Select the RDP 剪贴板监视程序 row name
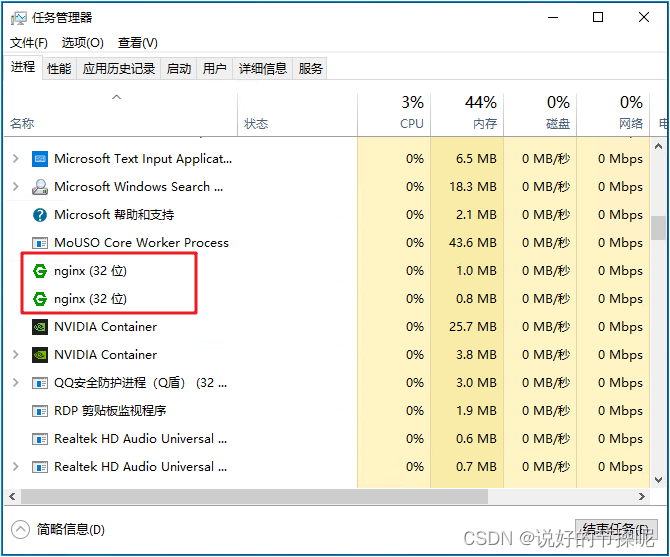The image size is (670, 557). [110, 411]
